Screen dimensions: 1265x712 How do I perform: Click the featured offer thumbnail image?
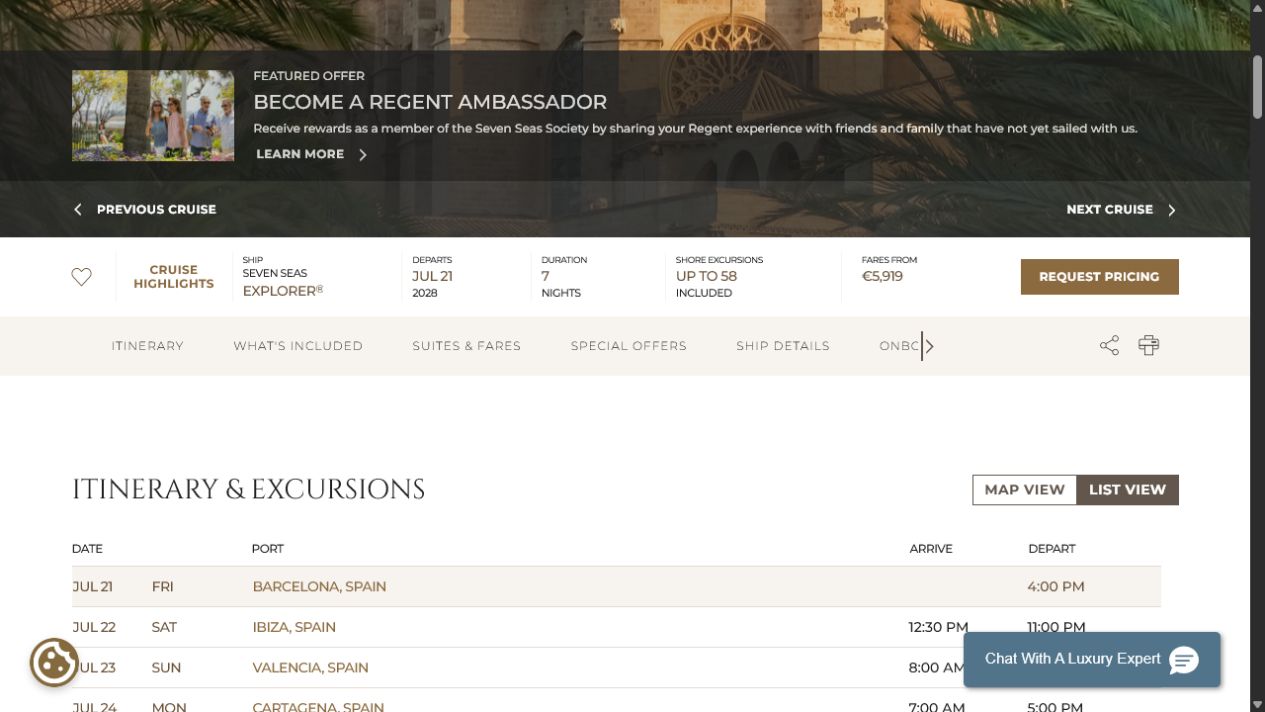click(153, 116)
